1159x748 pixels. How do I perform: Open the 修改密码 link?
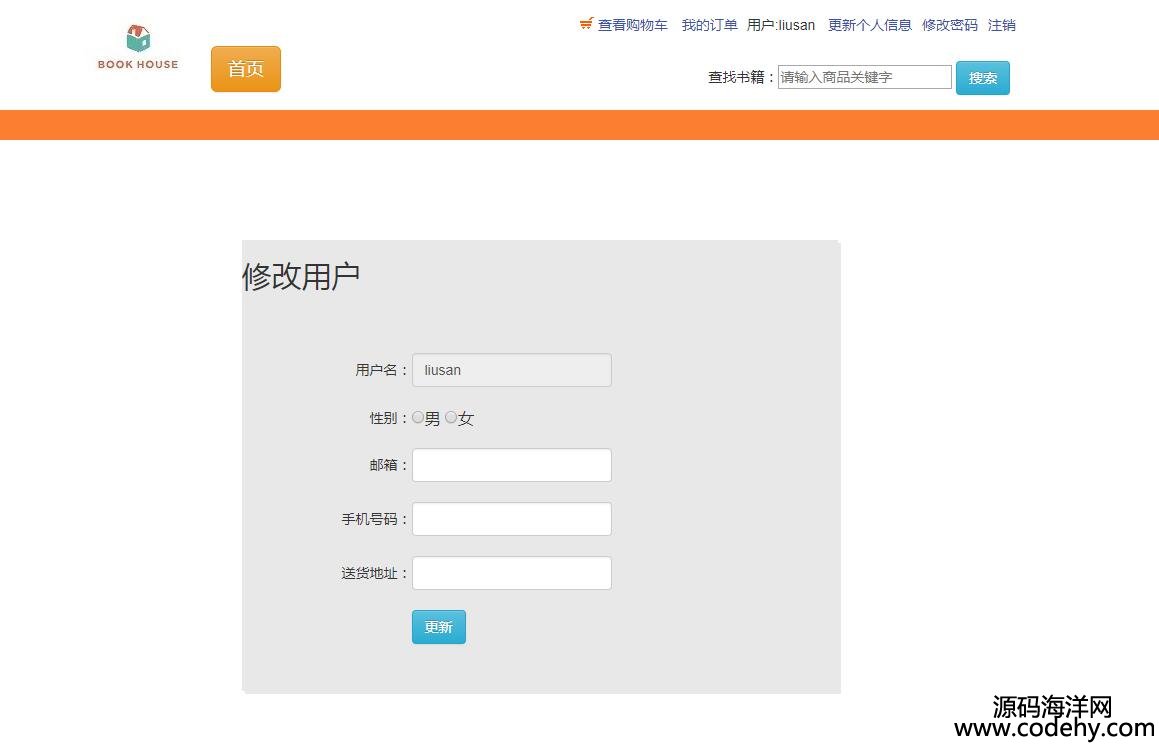click(949, 25)
